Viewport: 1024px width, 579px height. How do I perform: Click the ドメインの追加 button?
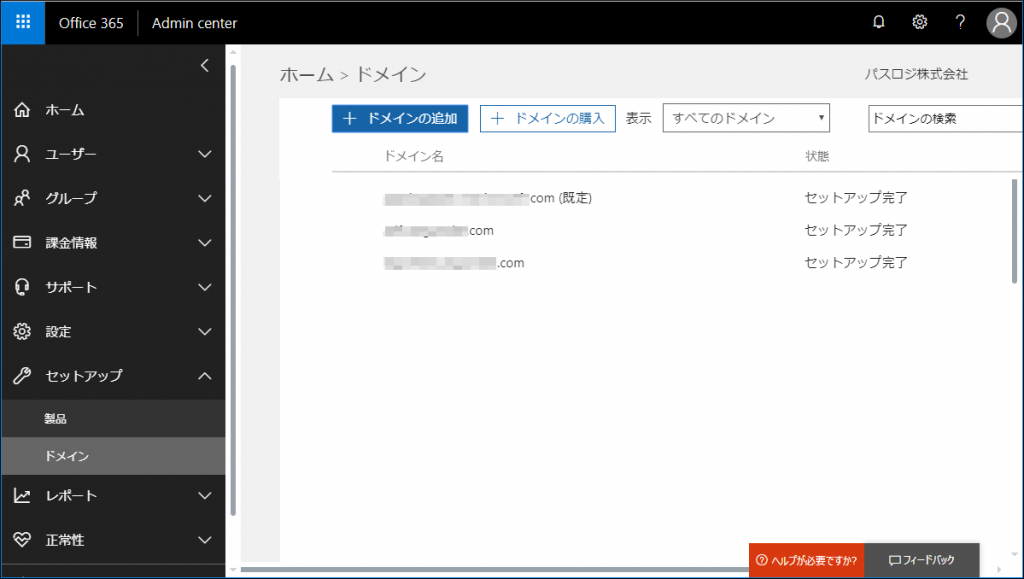[x=399, y=117]
